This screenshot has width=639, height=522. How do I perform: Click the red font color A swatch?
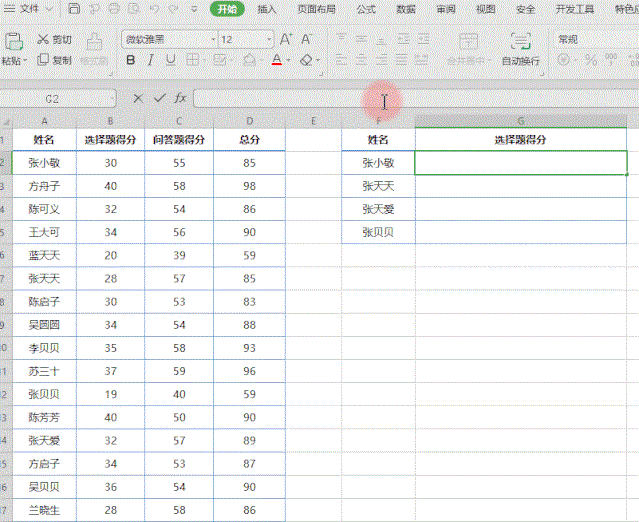point(277,60)
